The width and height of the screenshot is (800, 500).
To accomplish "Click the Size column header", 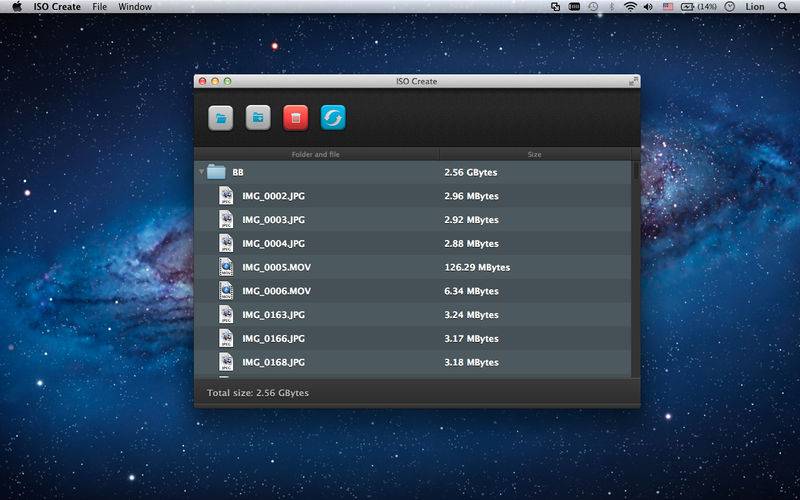I will click(x=535, y=154).
